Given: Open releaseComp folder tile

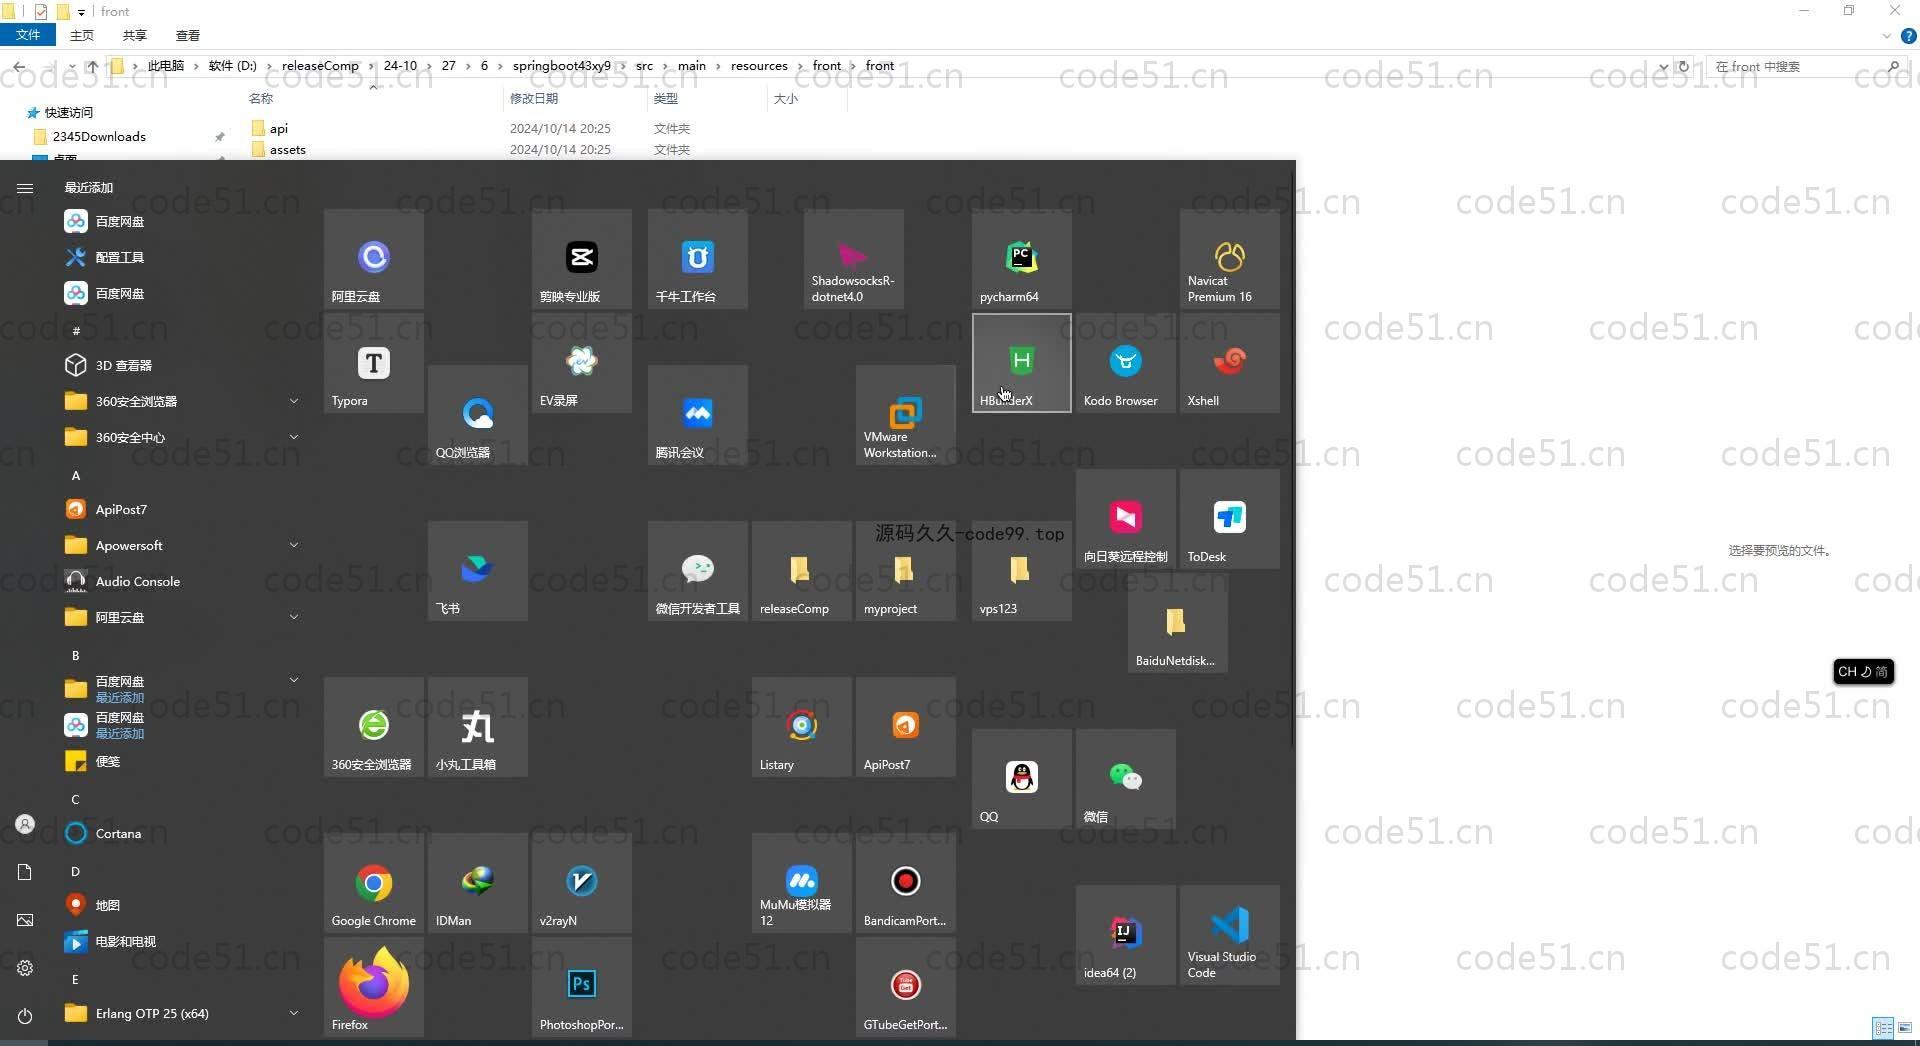Looking at the screenshot, I should point(801,571).
